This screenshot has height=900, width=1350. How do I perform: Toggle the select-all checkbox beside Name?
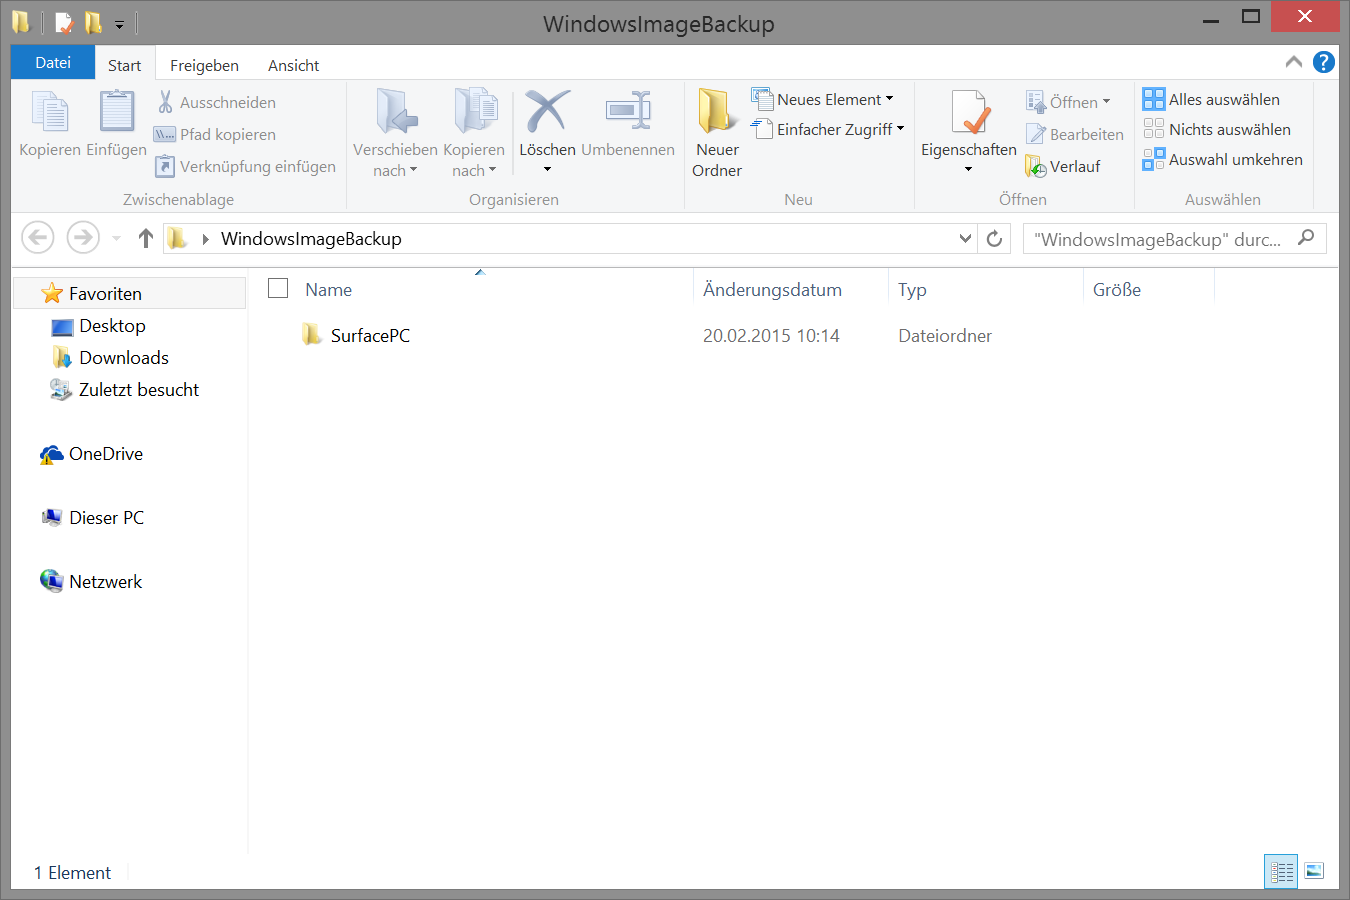coord(278,288)
